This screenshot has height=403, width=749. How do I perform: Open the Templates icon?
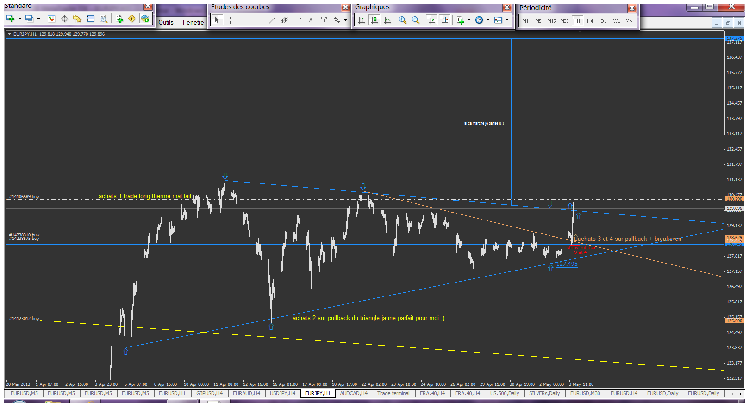[x=498, y=20]
